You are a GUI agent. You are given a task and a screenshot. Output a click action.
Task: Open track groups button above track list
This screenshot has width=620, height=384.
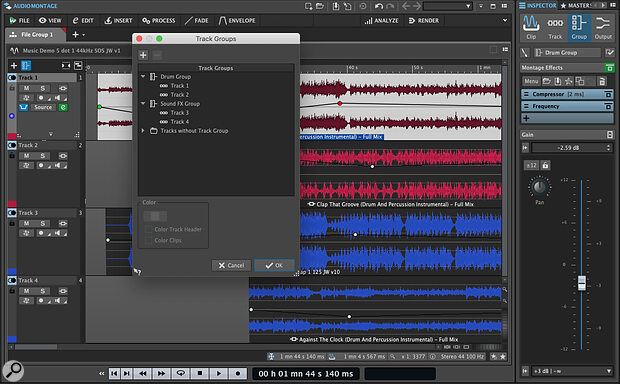[x=26, y=65]
